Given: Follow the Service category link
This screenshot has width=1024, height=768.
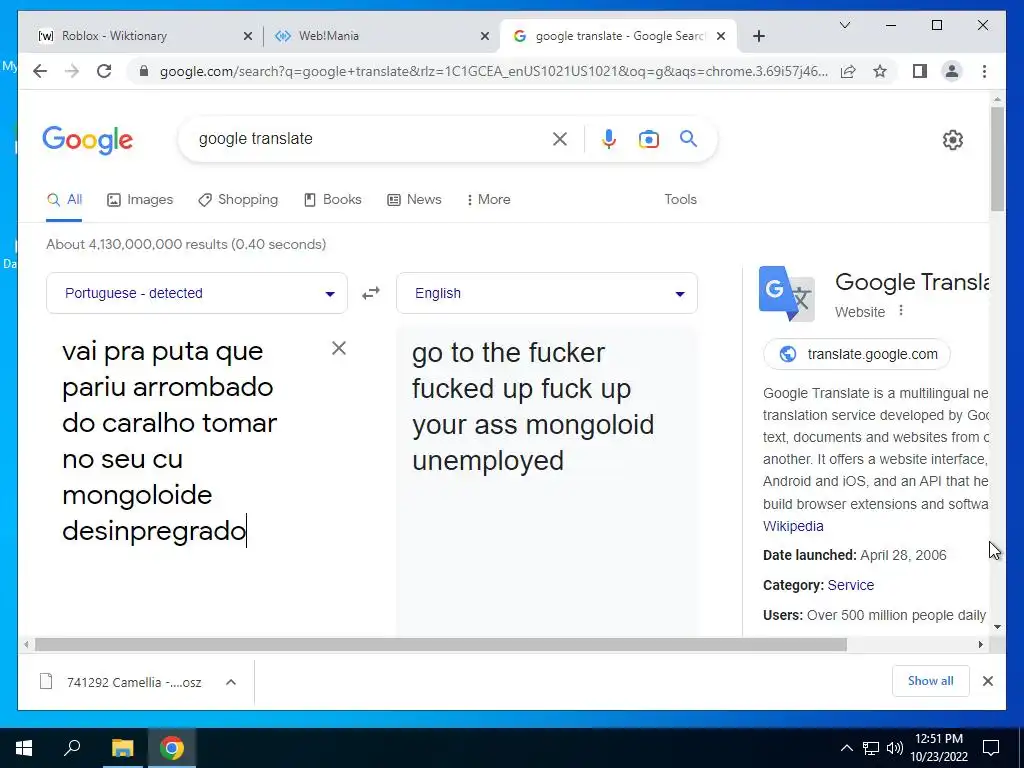Looking at the screenshot, I should 850,584.
